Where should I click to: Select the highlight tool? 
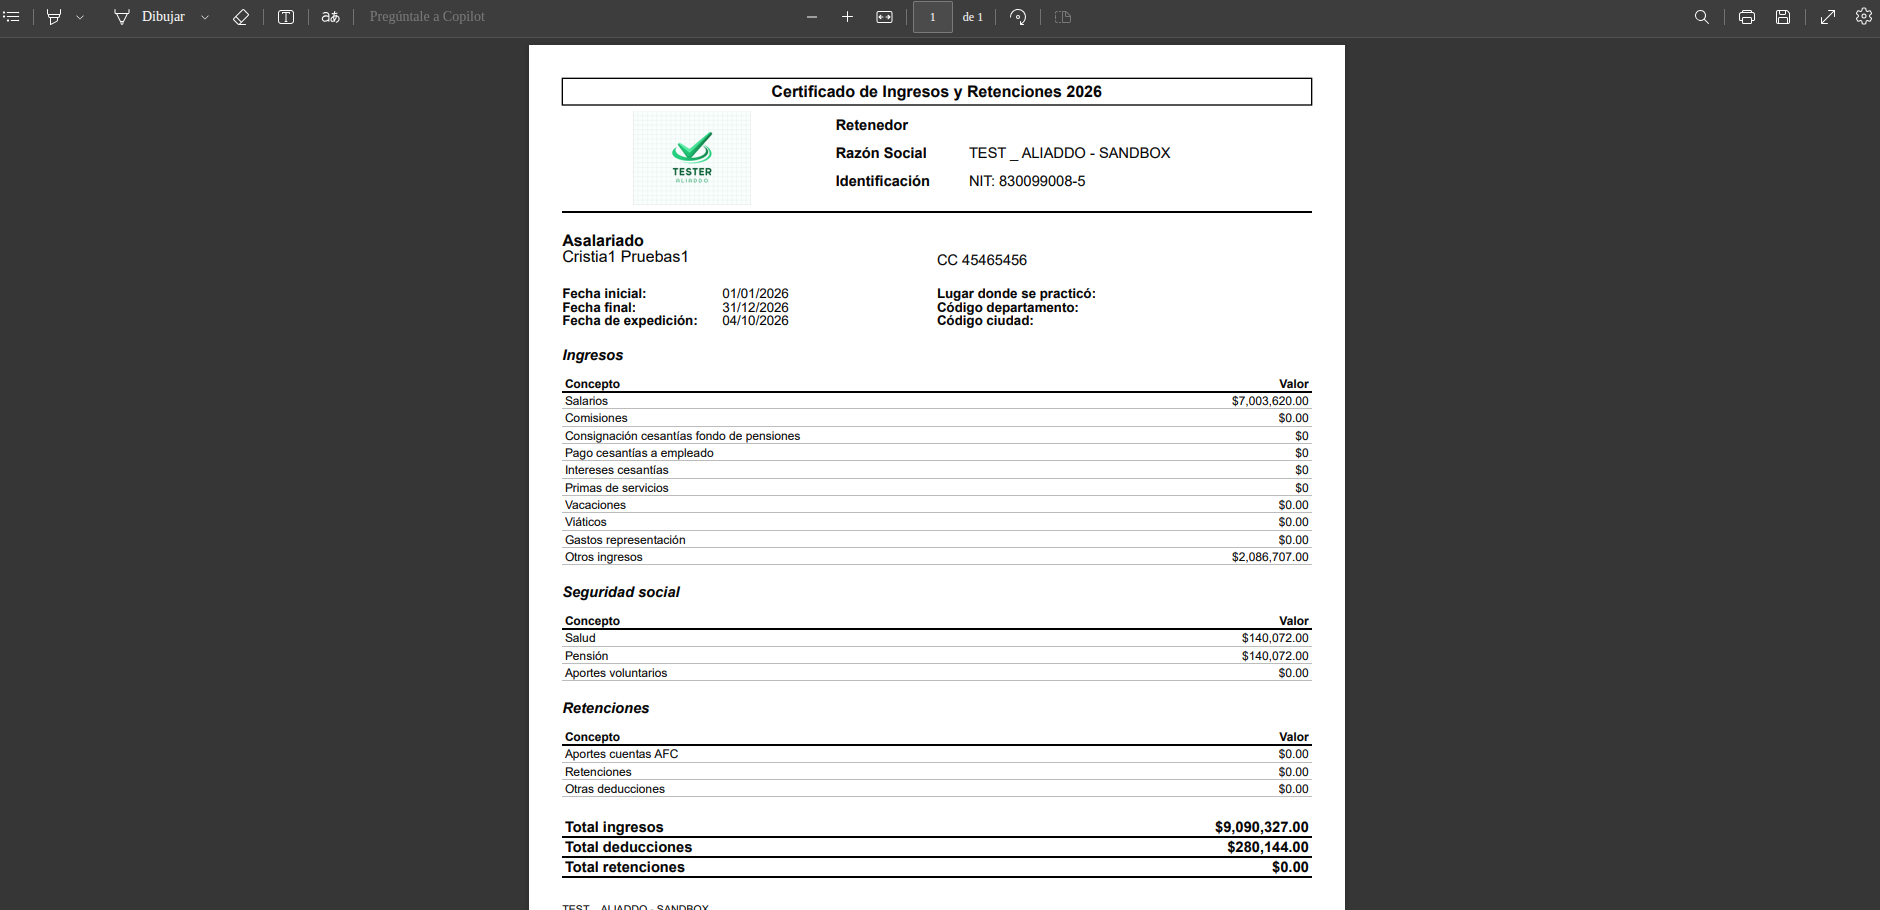pos(54,17)
